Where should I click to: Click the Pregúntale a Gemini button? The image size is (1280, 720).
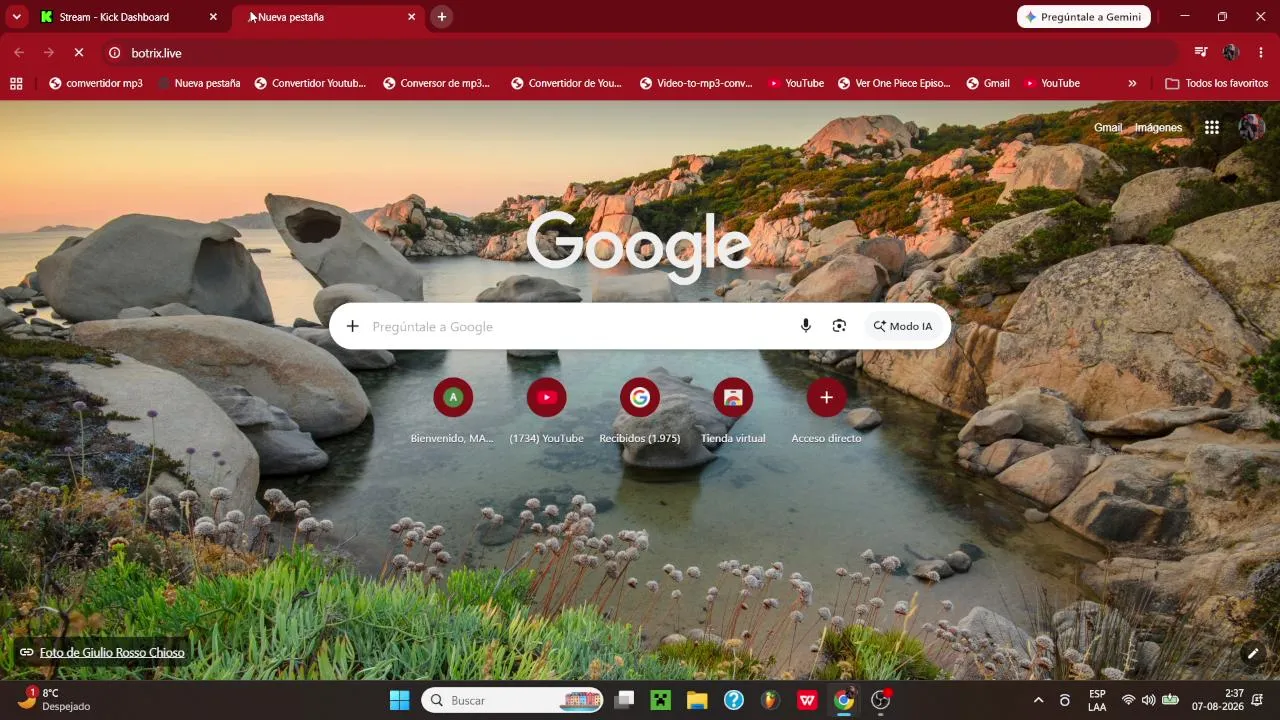1084,17
